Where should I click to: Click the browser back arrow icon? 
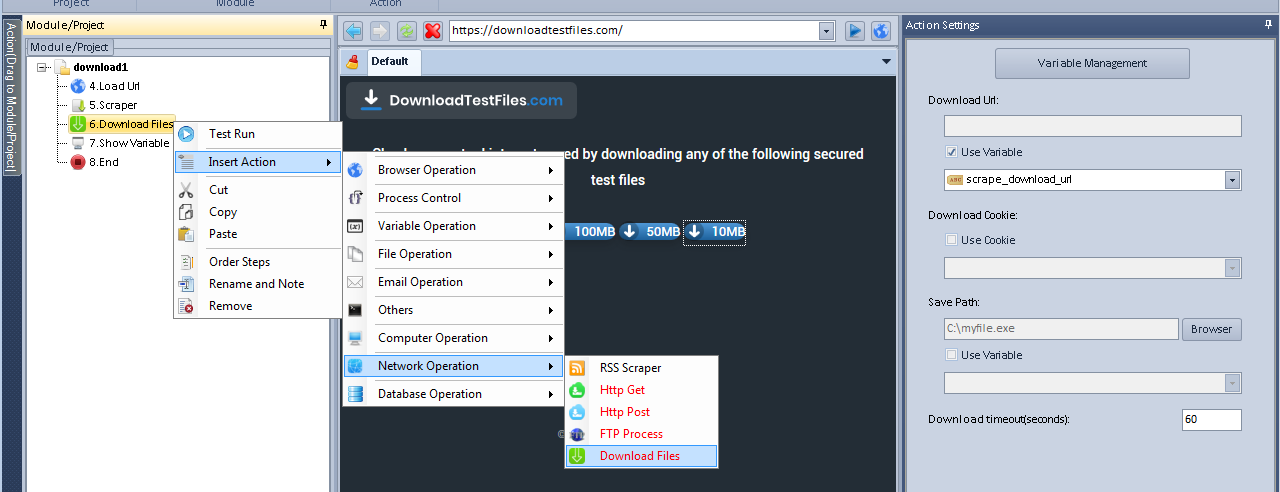(354, 31)
